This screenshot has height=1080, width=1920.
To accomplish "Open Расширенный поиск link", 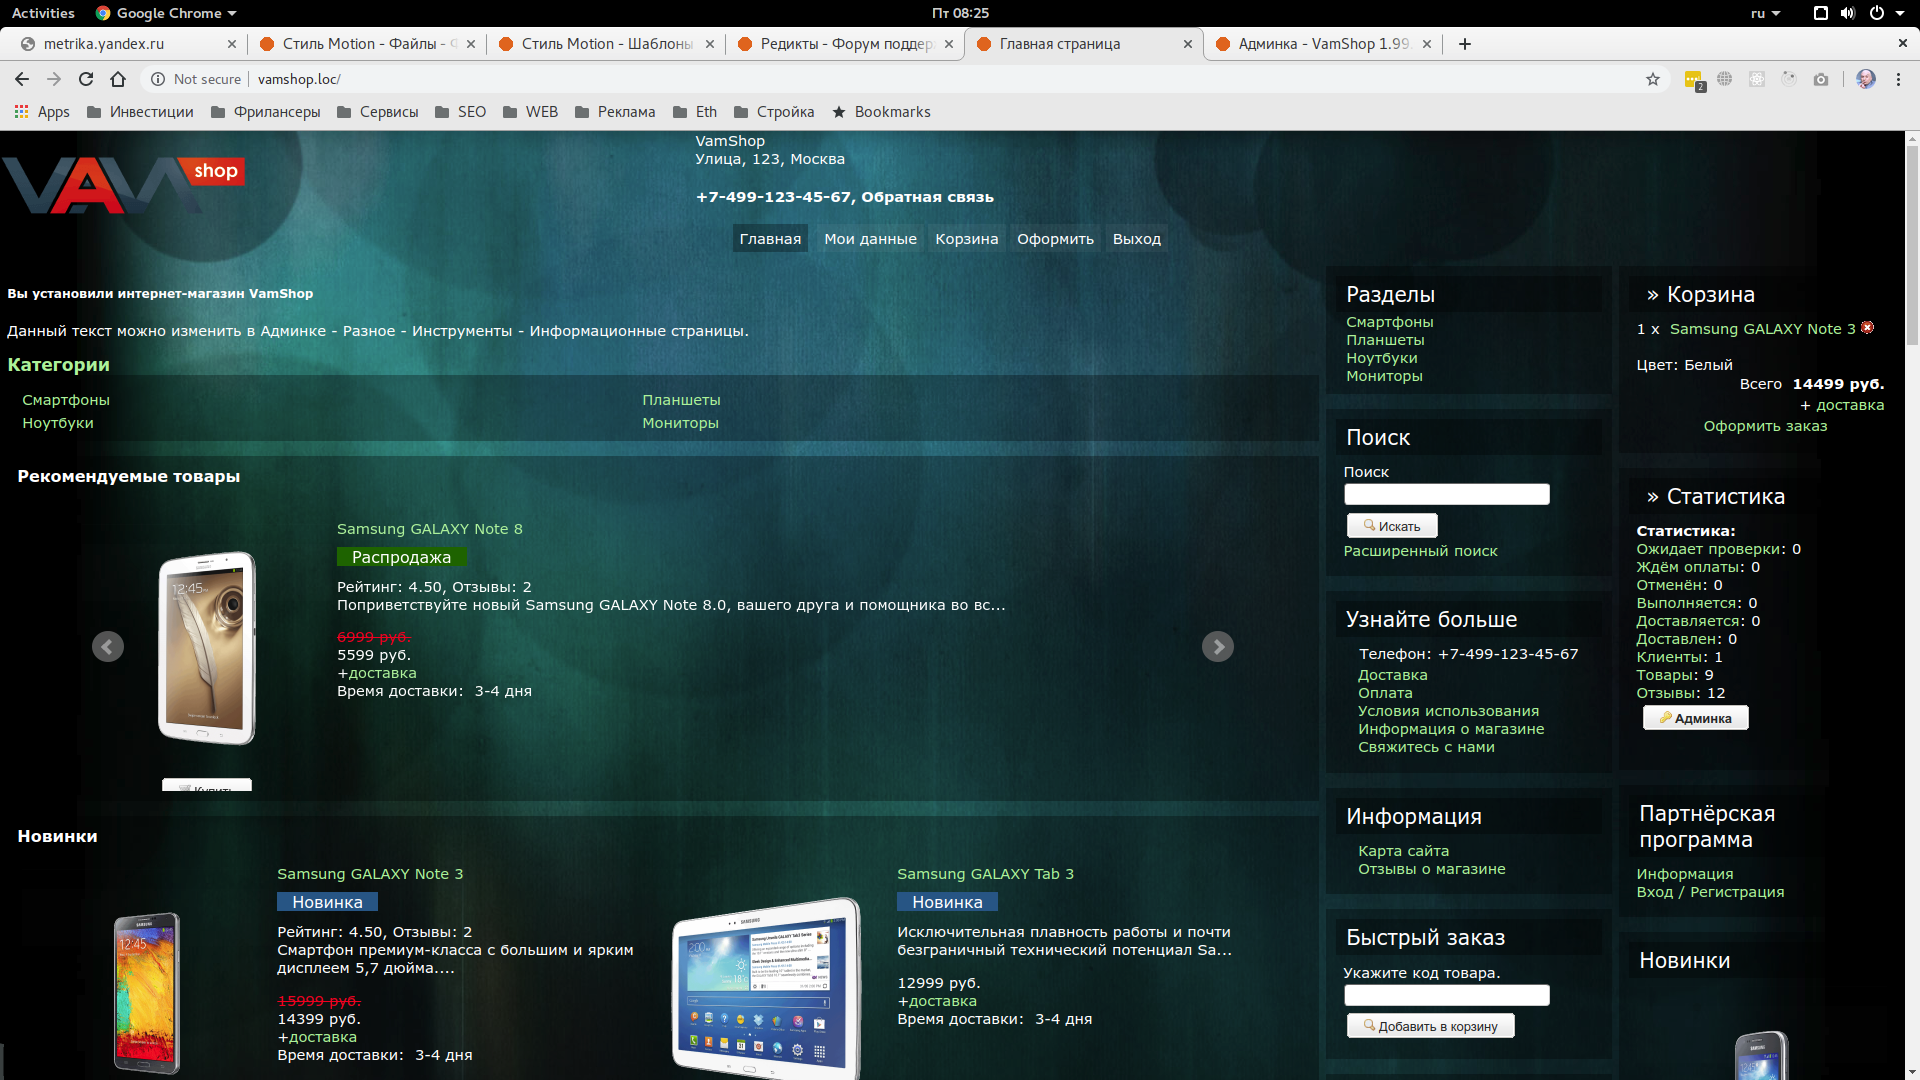I will (1420, 551).
